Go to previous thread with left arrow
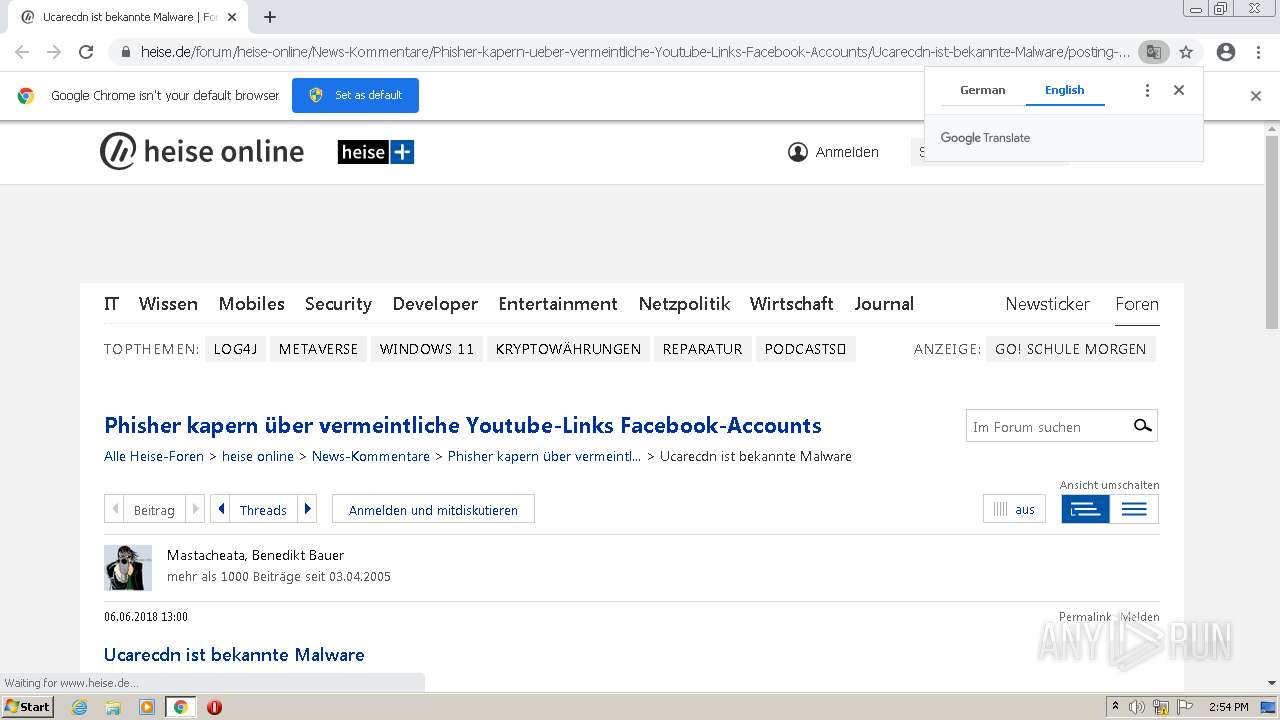The image size is (1280, 720). [221, 509]
